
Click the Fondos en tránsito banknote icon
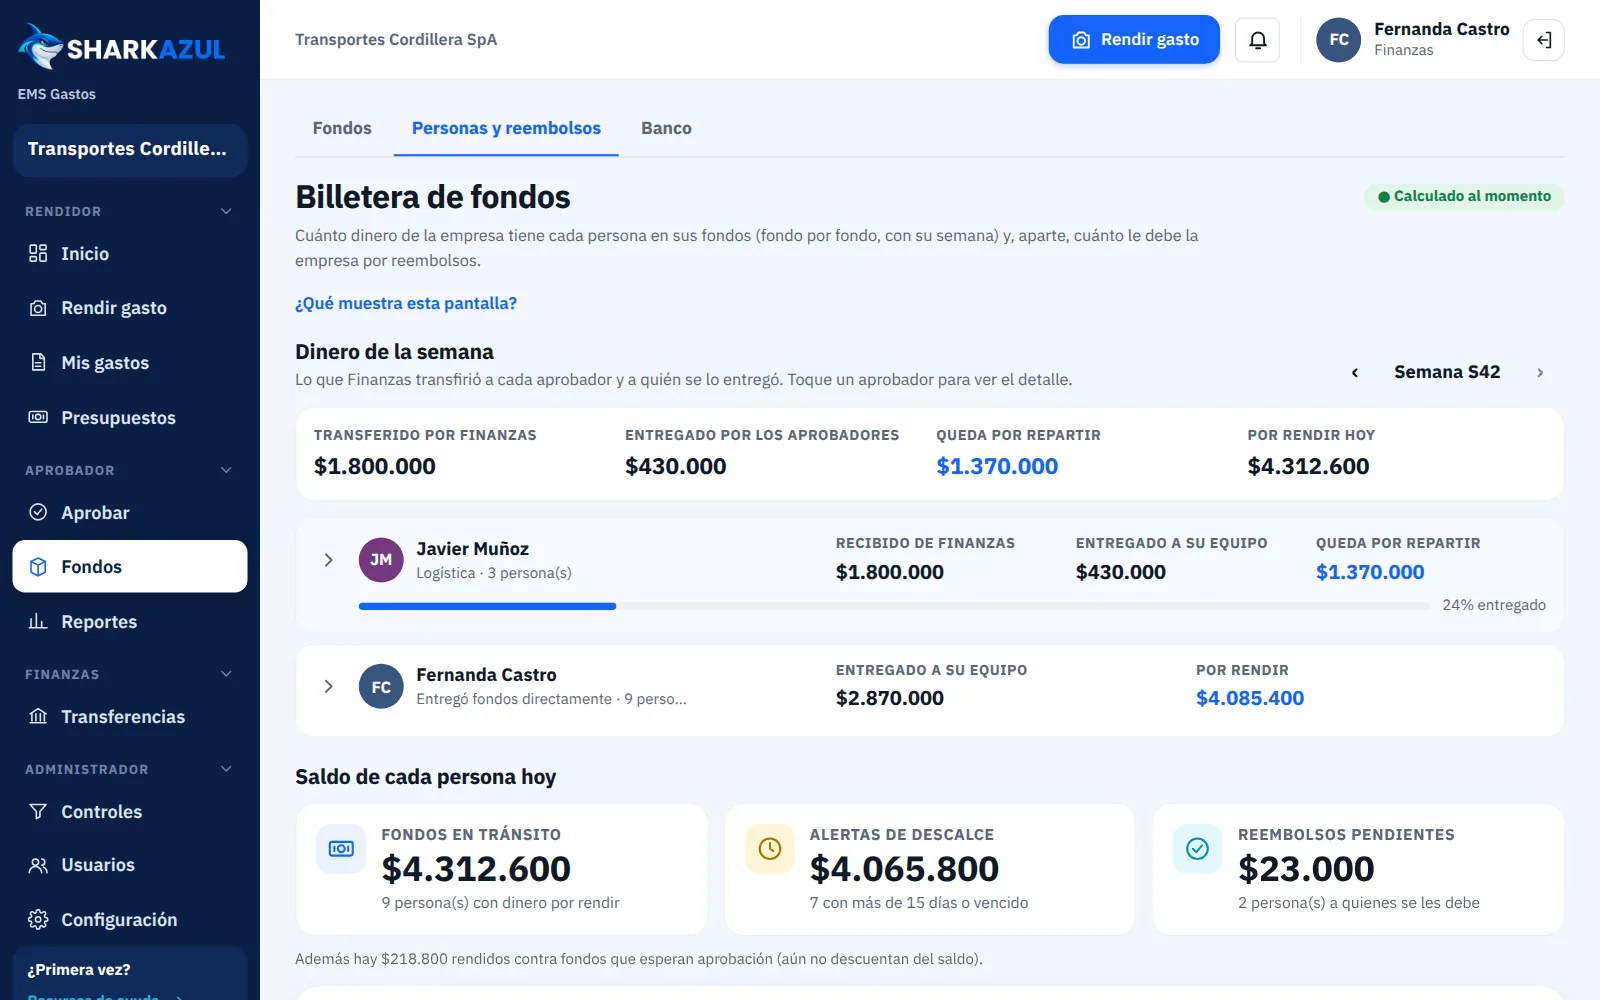point(341,849)
